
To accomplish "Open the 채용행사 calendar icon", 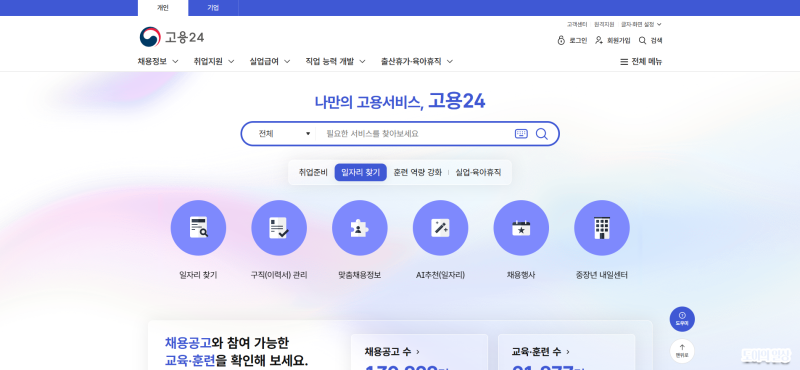I will [x=521, y=228].
